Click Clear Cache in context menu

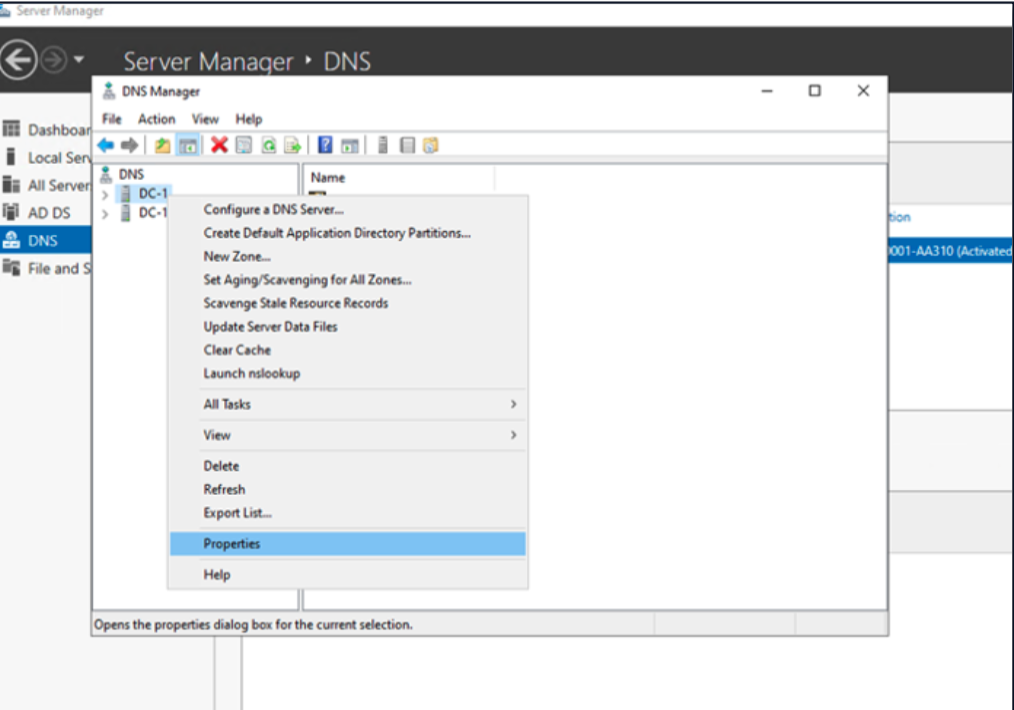coord(237,350)
